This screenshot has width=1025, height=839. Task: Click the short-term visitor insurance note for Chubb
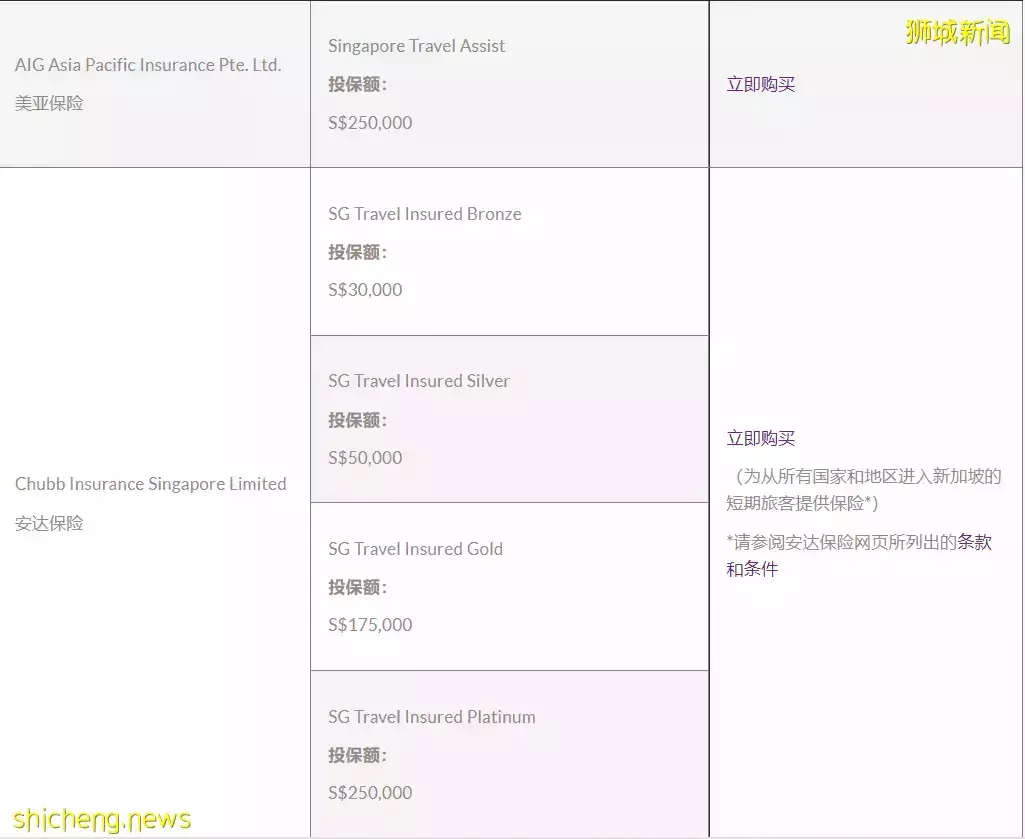[864, 490]
